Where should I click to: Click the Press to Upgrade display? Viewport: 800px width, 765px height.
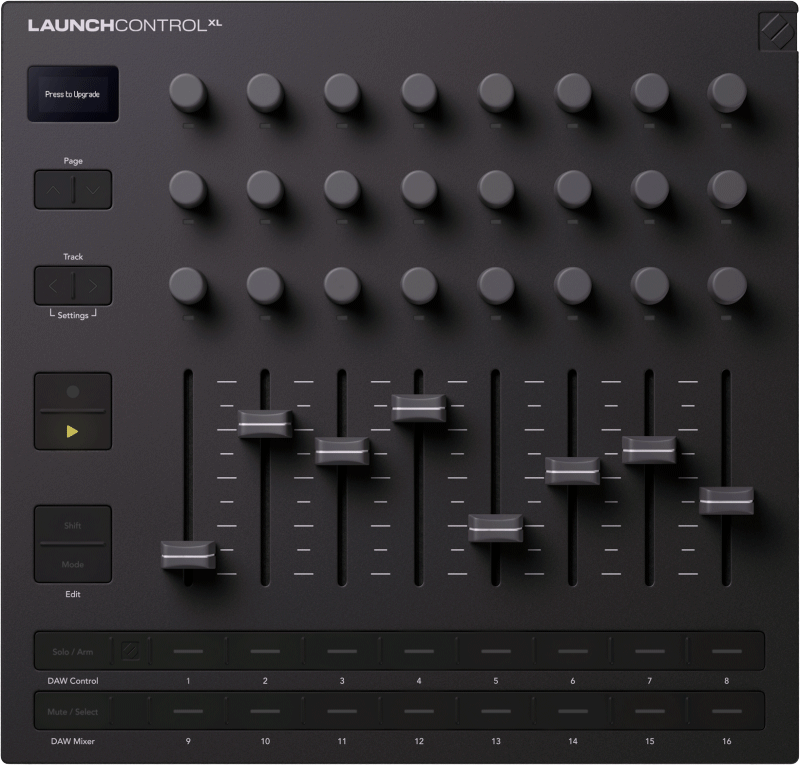pyautogui.click(x=73, y=94)
